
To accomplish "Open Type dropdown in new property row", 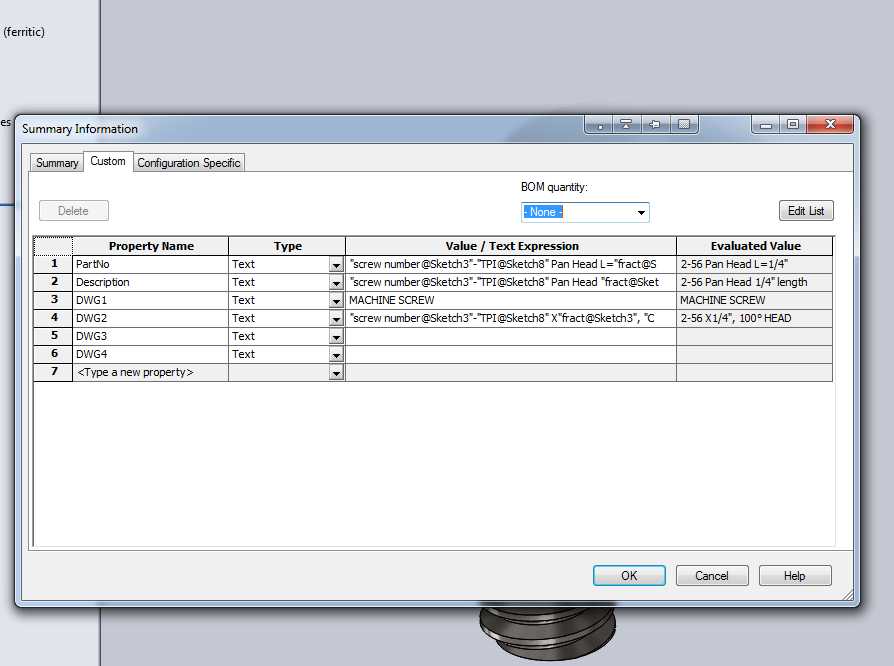I will (336, 373).
